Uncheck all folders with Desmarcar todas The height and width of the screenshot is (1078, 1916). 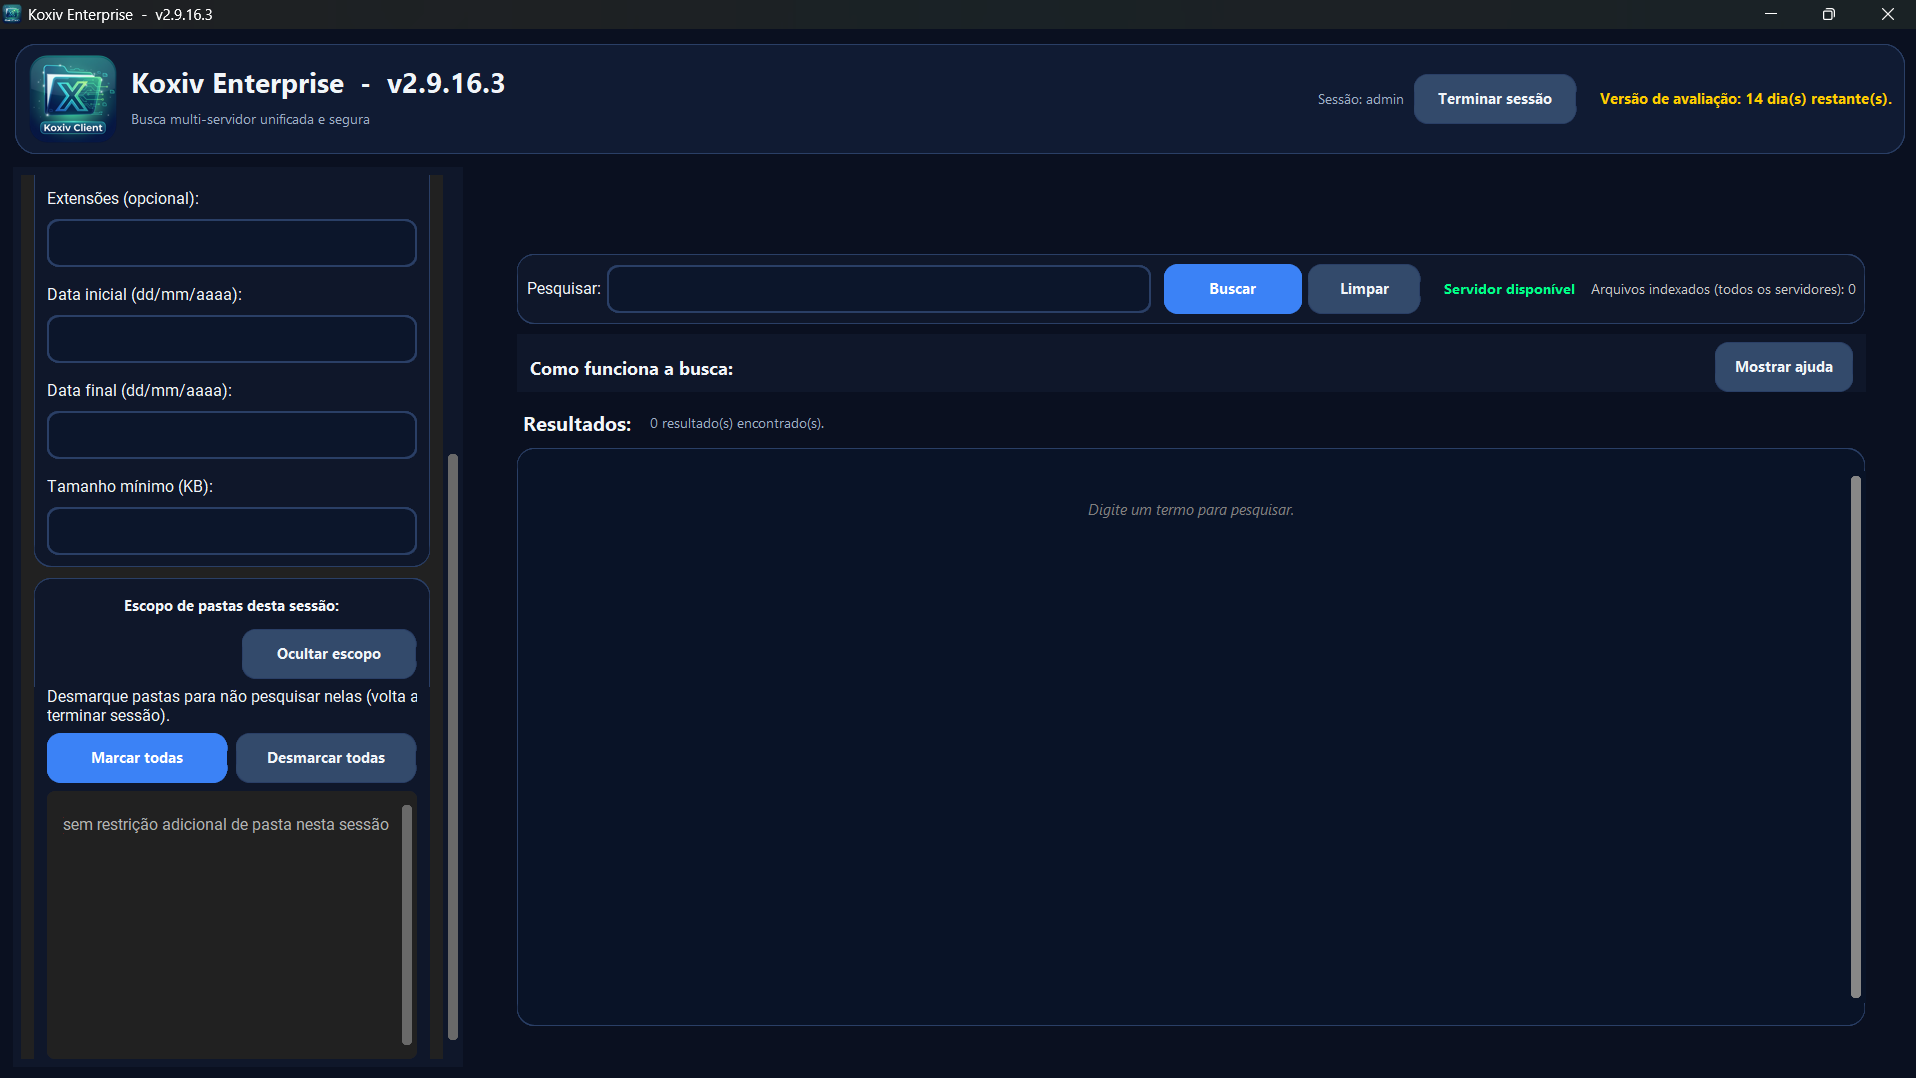point(325,758)
